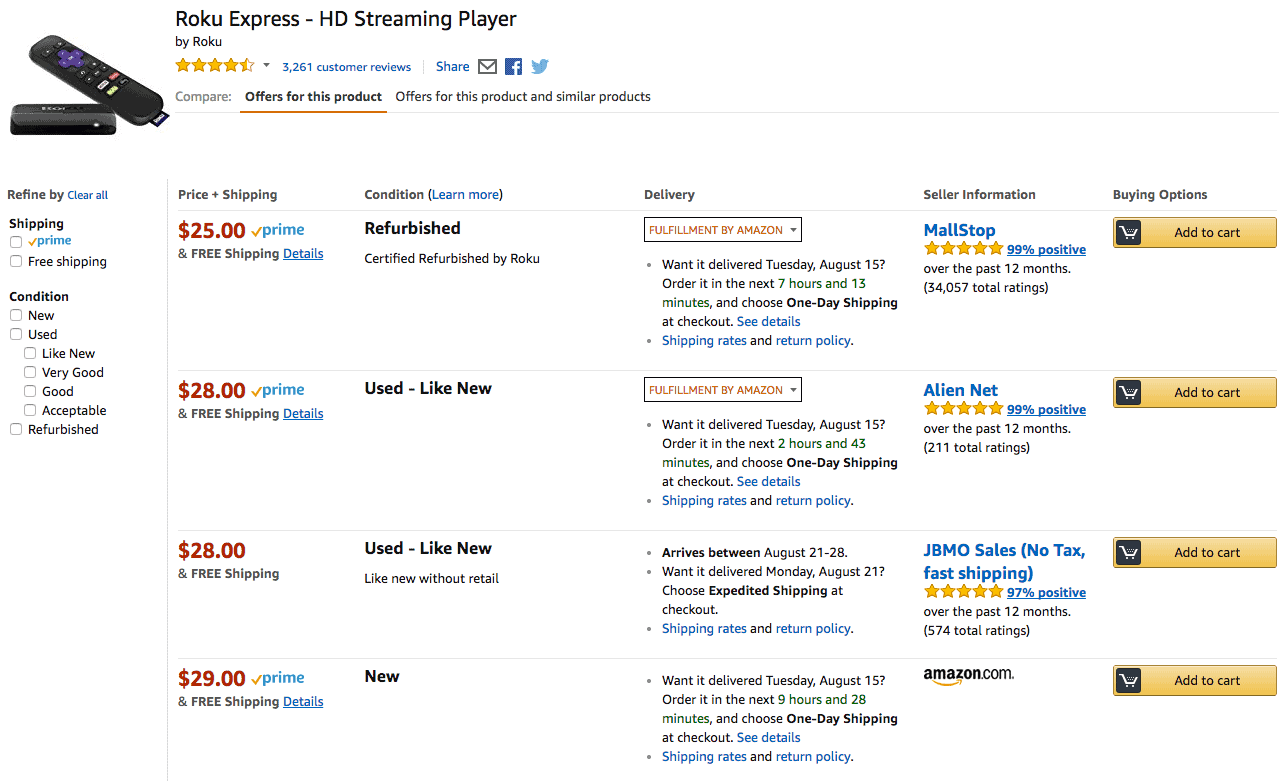This screenshot has width=1285, height=781.
Task: Open the 3,261 customer reviews link
Action: coord(346,66)
